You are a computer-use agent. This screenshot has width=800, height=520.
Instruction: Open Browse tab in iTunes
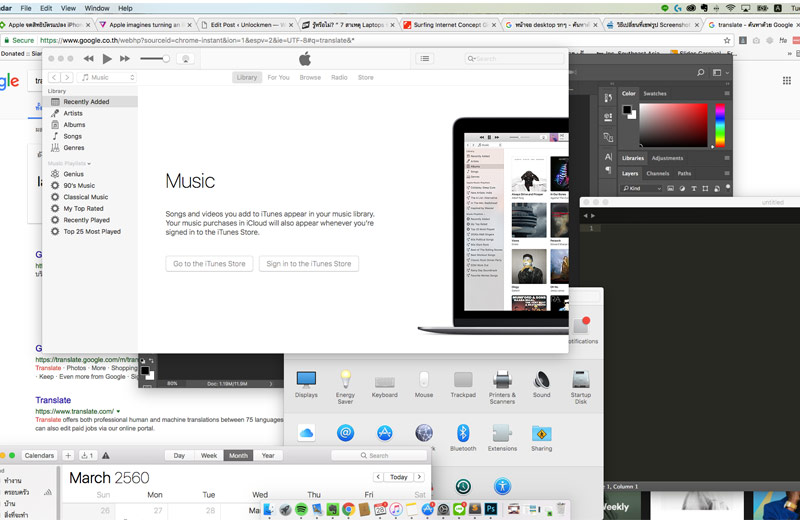pyautogui.click(x=310, y=78)
